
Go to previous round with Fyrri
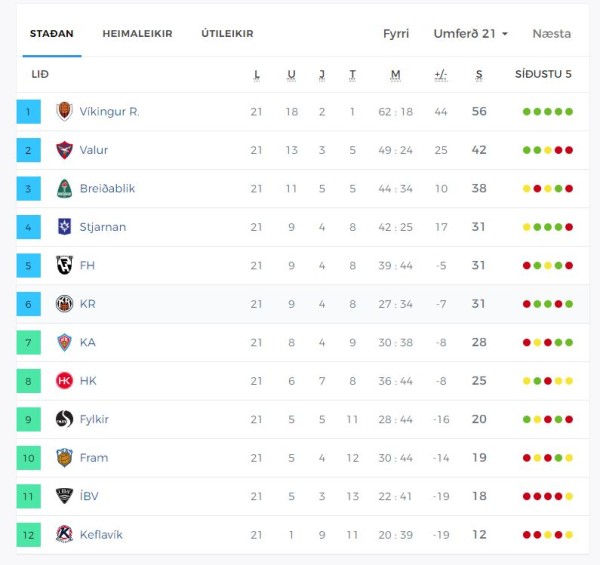pos(396,34)
